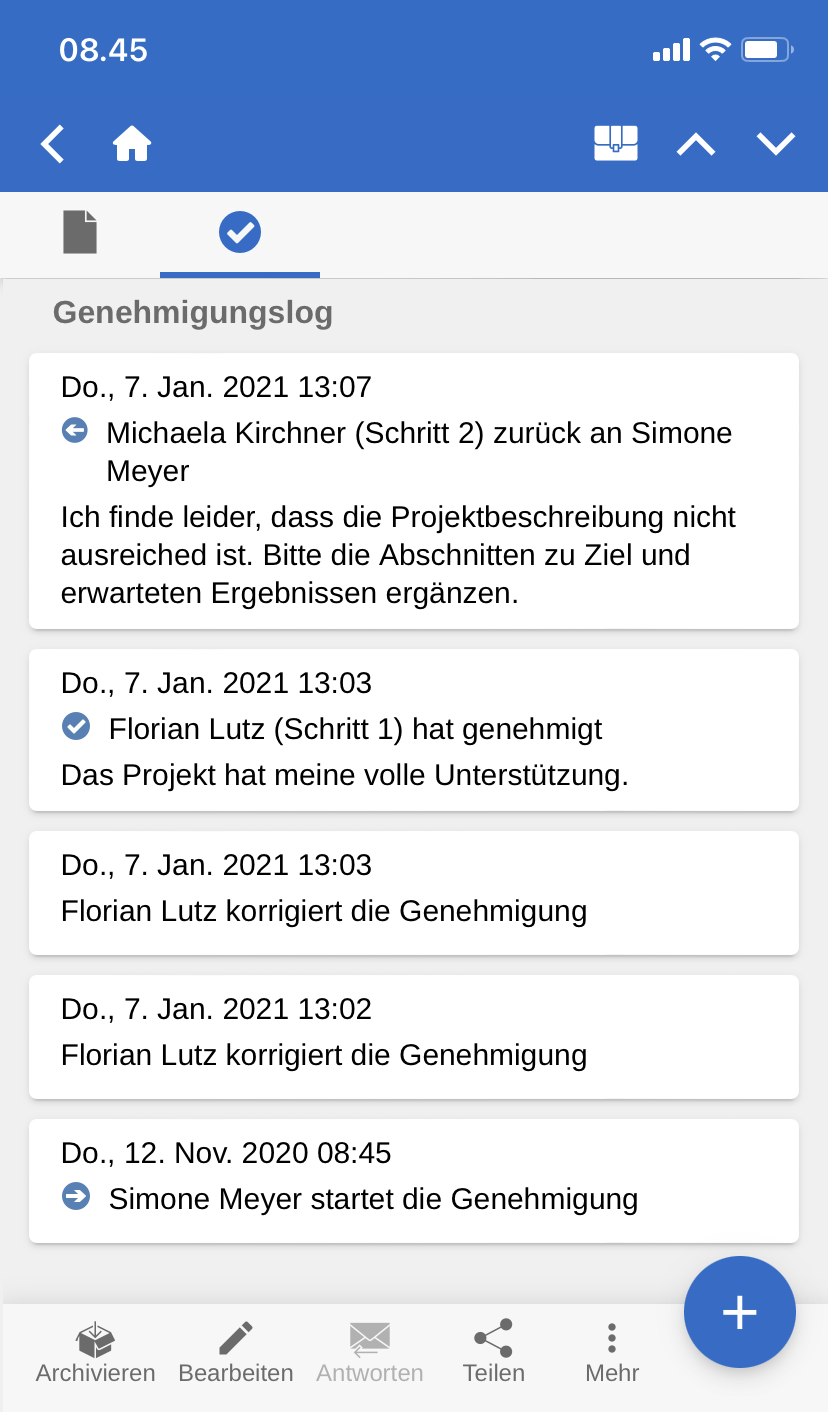Open Michaela Kirchner's returned-approval log entry

pyautogui.click(x=414, y=491)
